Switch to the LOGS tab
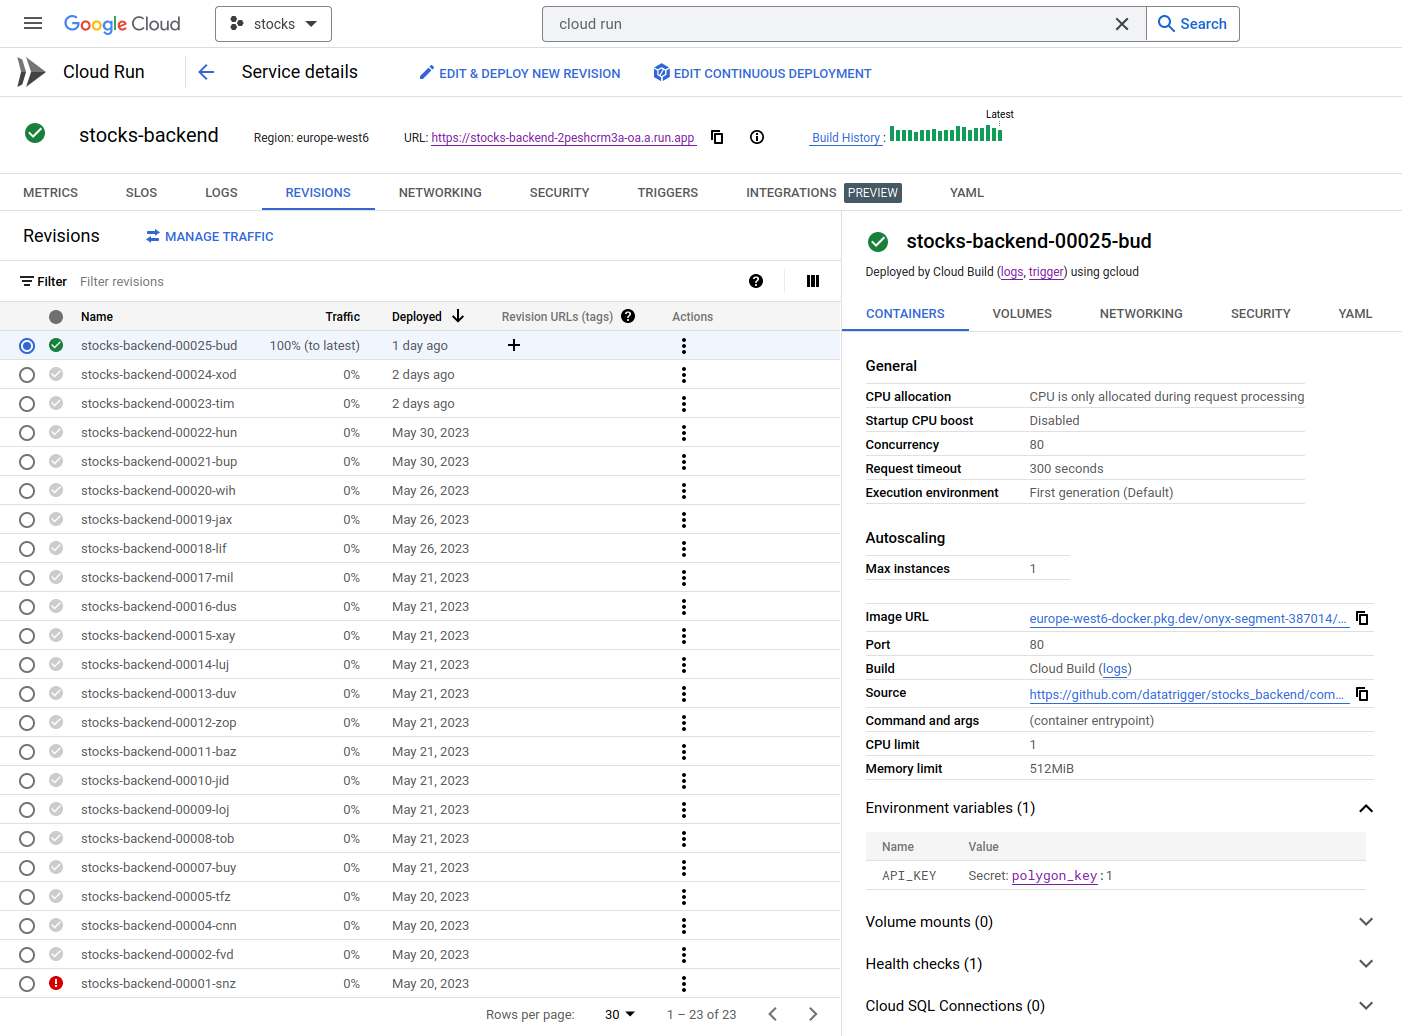This screenshot has width=1402, height=1036. (x=221, y=192)
